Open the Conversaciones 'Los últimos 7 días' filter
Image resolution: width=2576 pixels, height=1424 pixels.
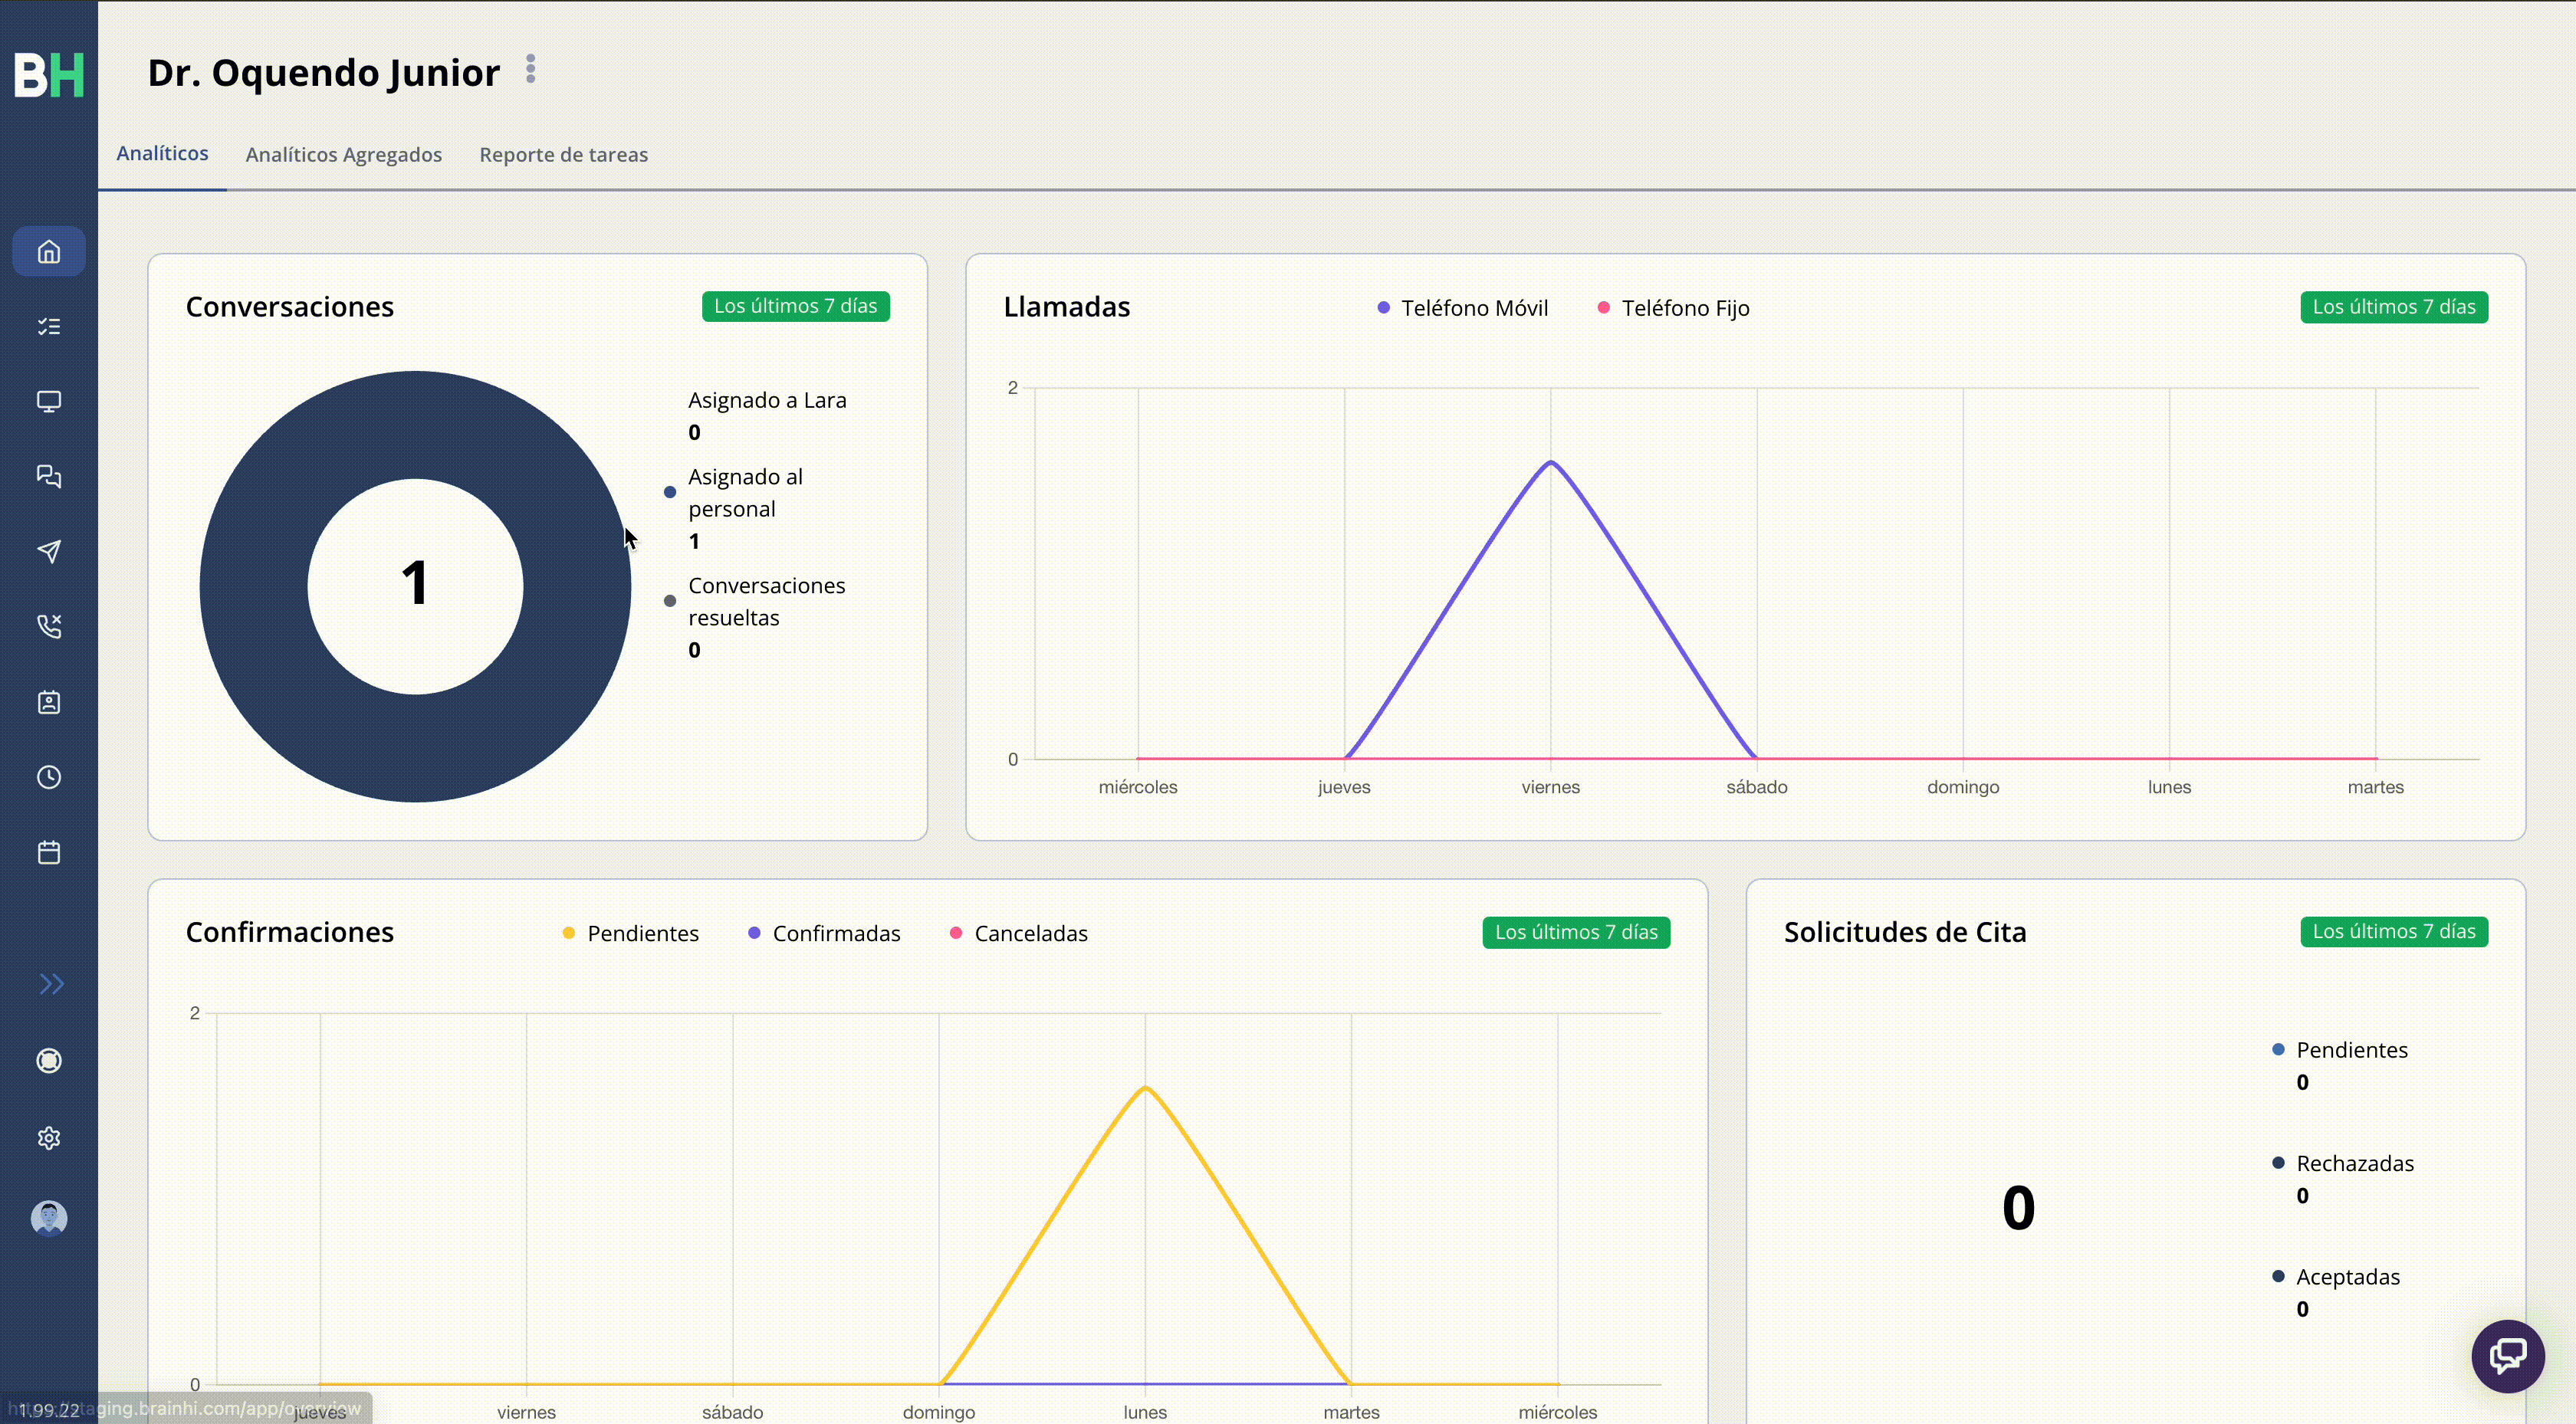point(795,306)
